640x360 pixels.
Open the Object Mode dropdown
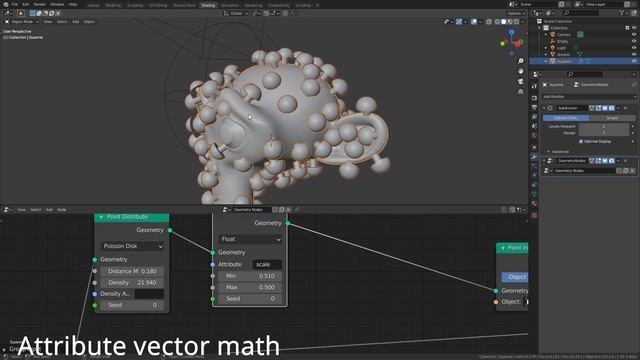coord(22,22)
